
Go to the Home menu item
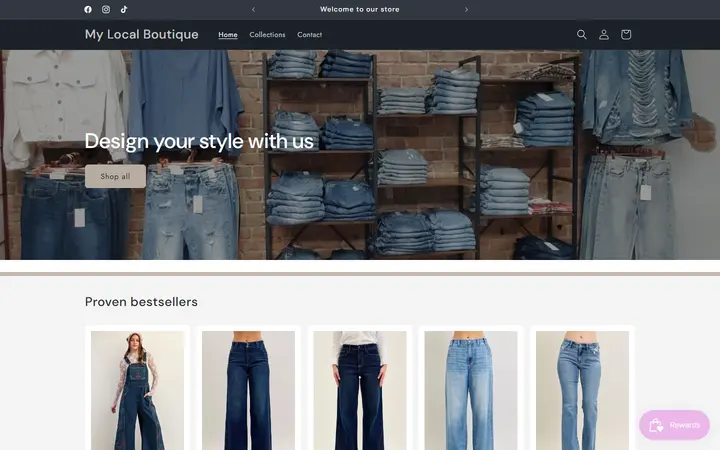pos(228,34)
